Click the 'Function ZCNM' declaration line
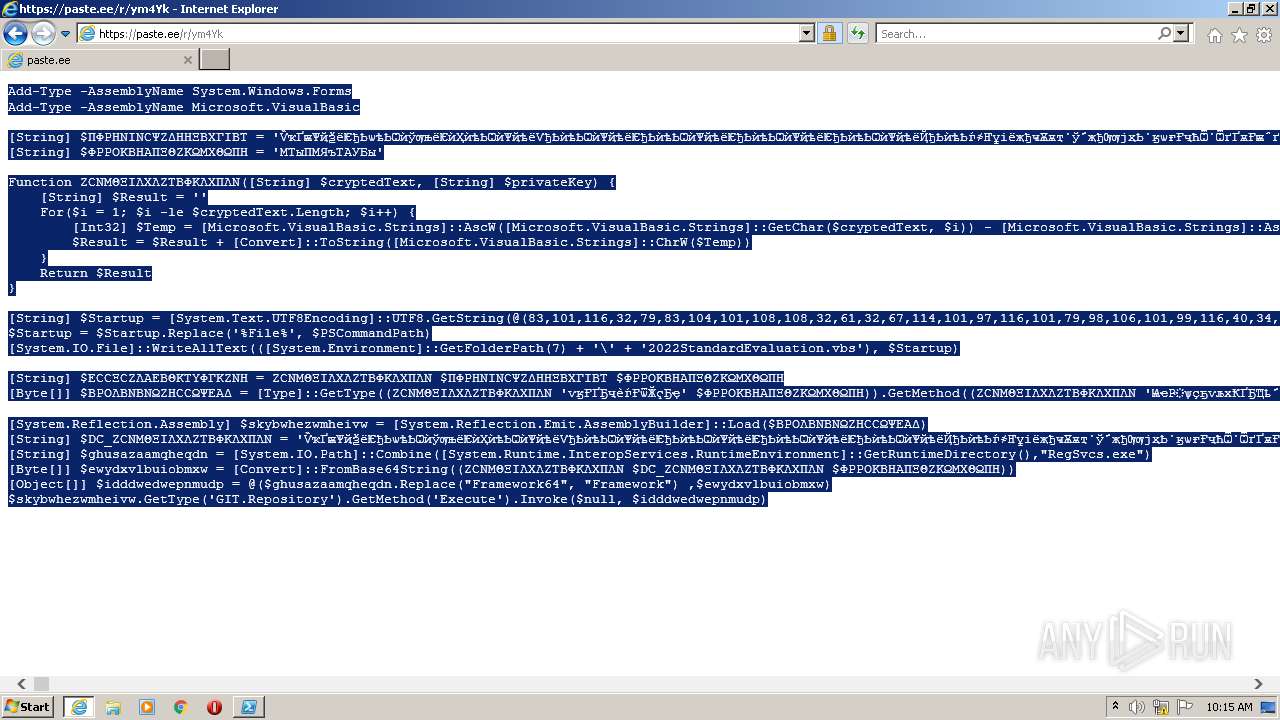Image resolution: width=1280 pixels, height=720 pixels. click(312, 182)
